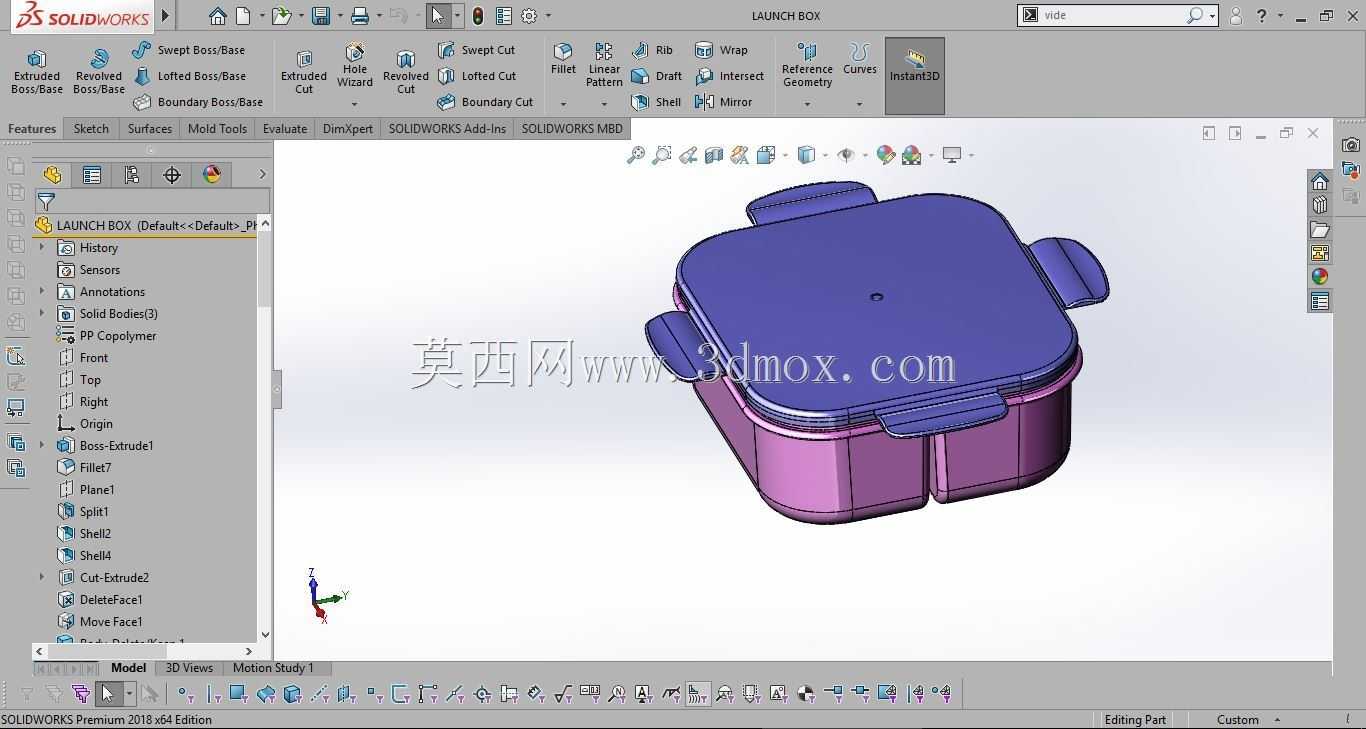The image size is (1366, 729).
Task: Click the Intersect tool
Action: click(x=729, y=76)
